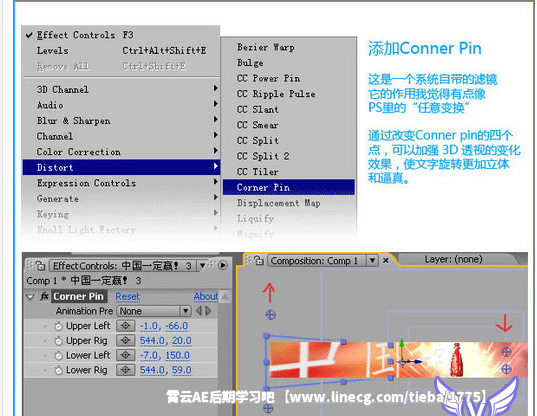Click upper-right corner pin handle in viewer
The height and width of the screenshot is (416, 537).
point(506,352)
